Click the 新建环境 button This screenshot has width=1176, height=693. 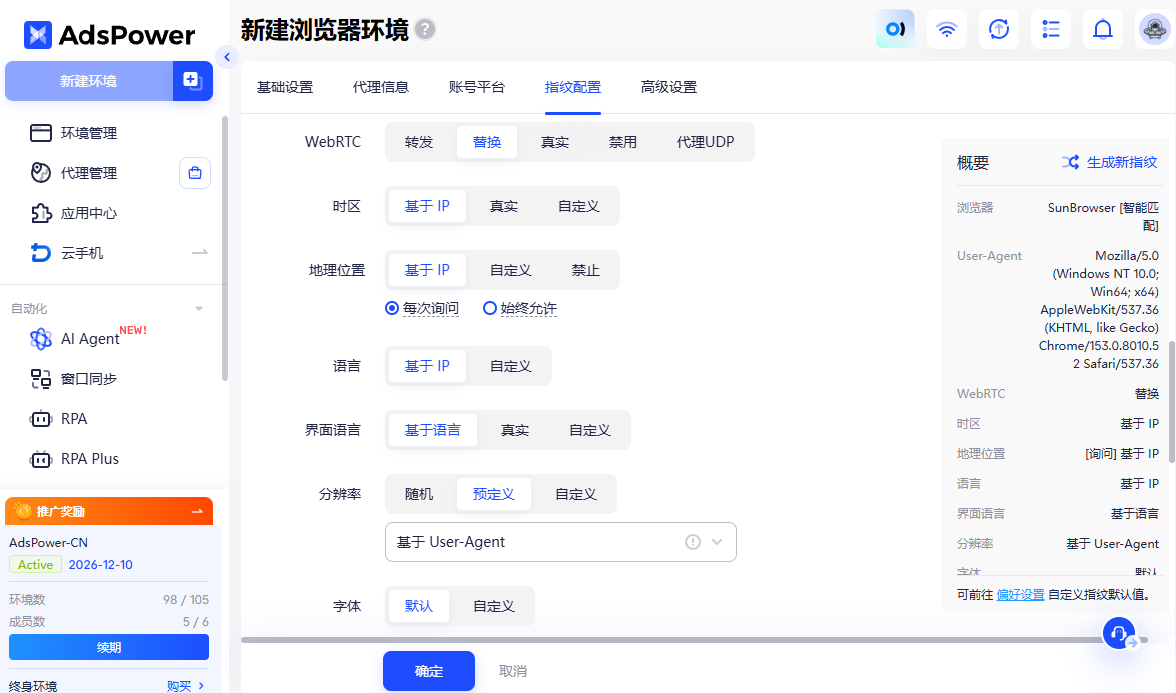88,81
